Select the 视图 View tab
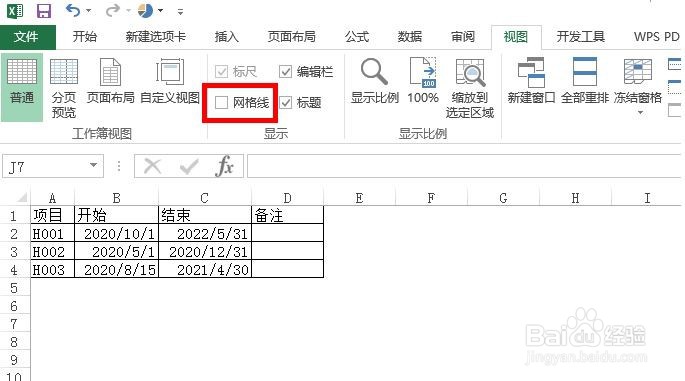This screenshot has height=381, width=685. coord(516,37)
